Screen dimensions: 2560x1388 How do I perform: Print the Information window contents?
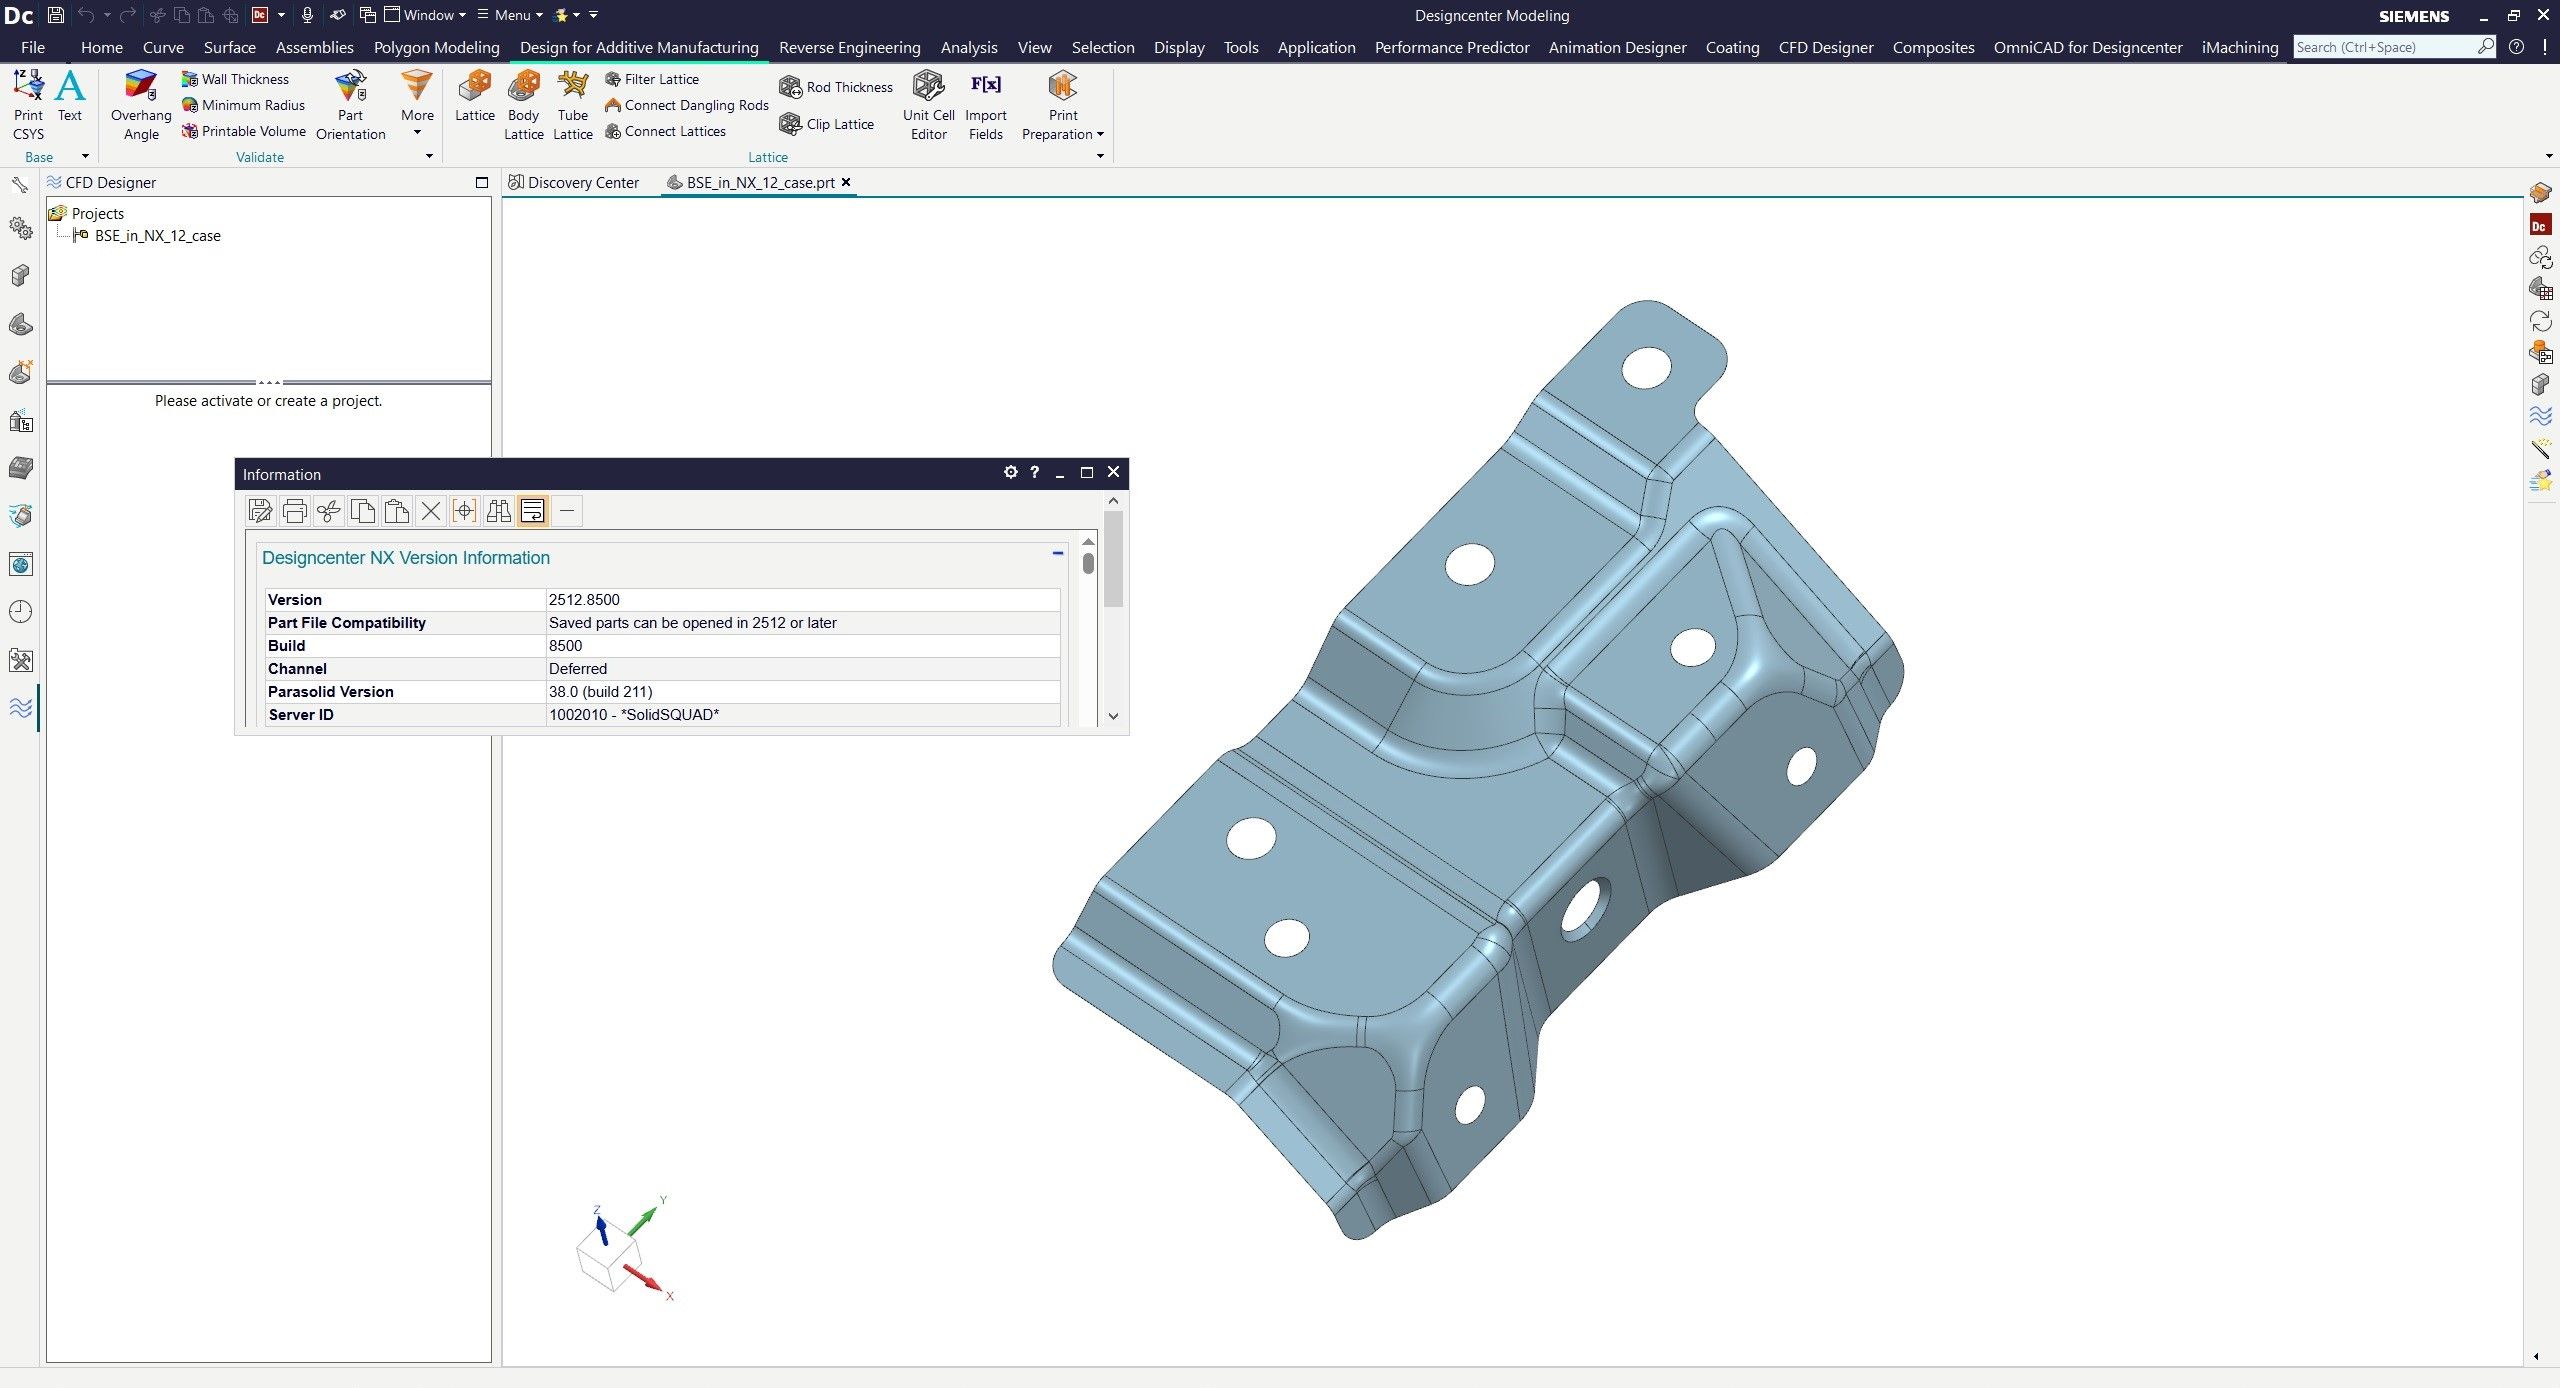(295, 511)
